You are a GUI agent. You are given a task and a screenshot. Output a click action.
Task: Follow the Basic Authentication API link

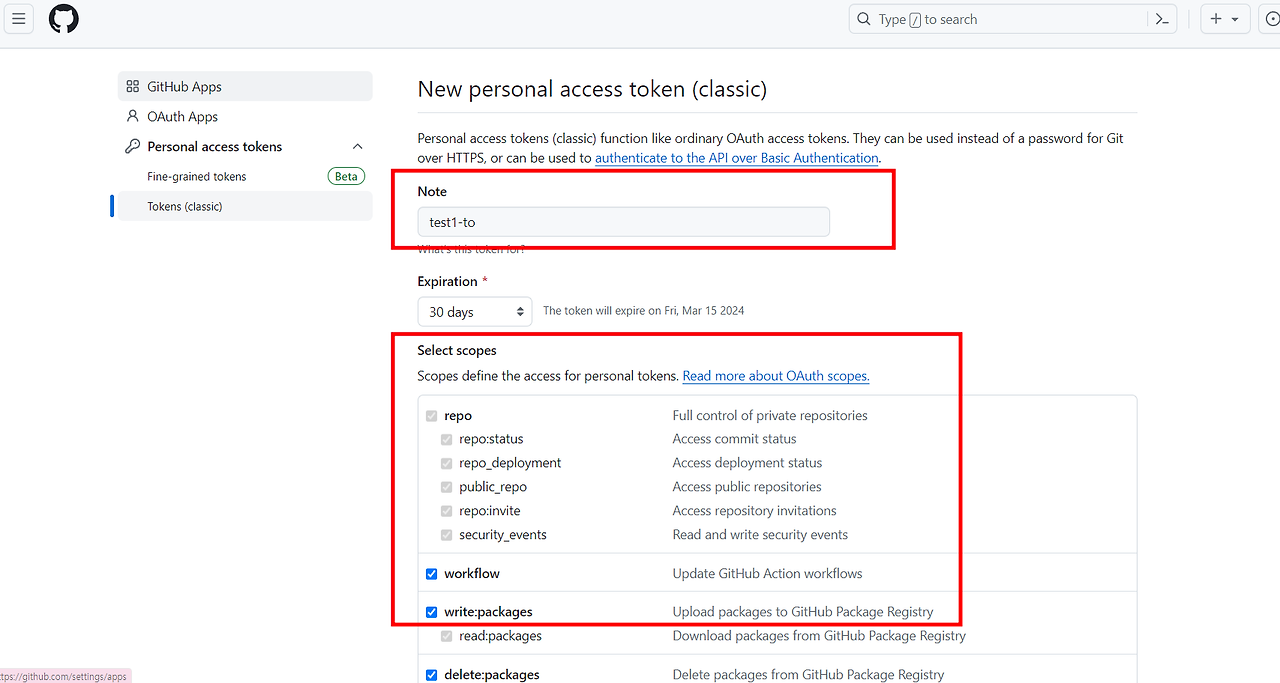[737, 158]
